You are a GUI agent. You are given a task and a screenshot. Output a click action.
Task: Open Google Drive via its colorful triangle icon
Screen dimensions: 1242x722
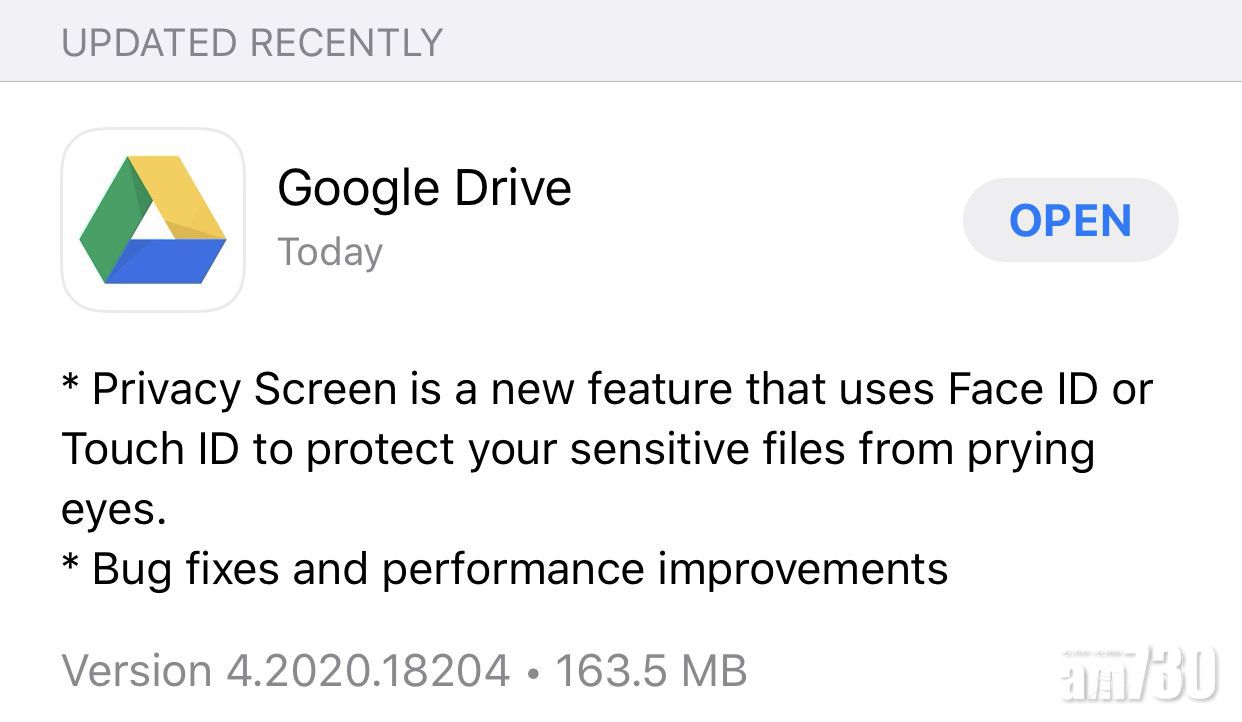152,218
